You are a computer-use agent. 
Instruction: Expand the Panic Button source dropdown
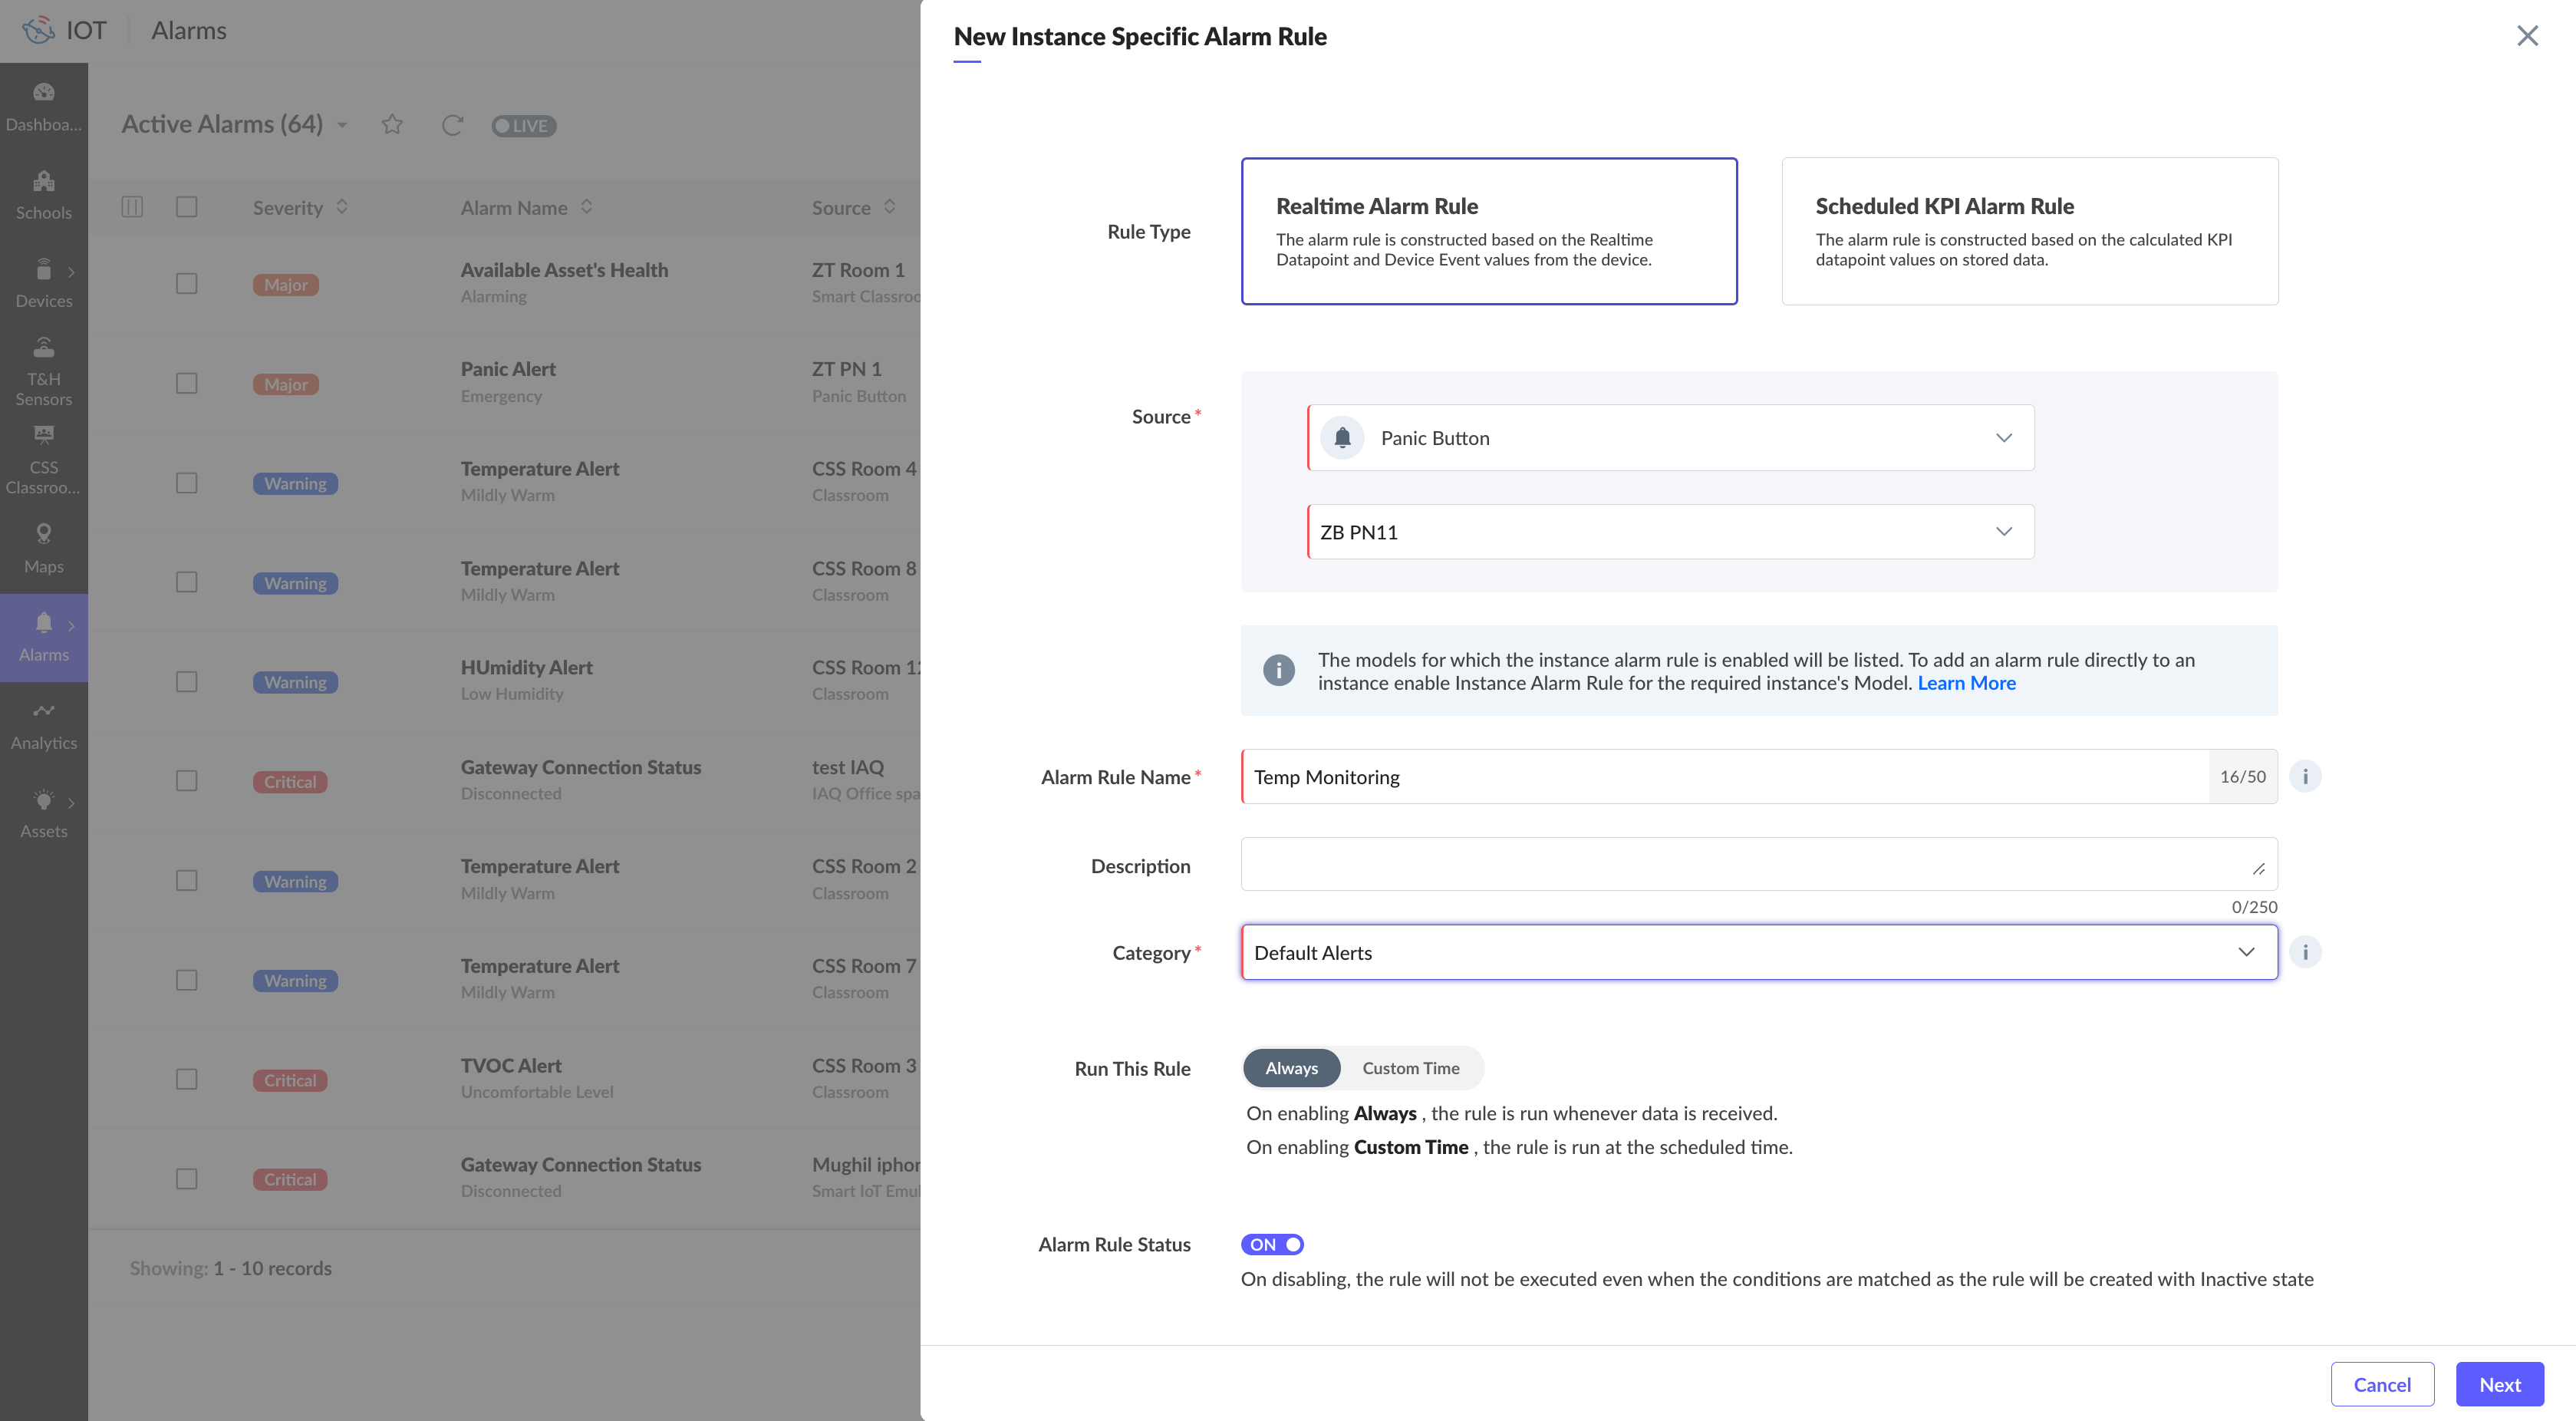(1670, 438)
